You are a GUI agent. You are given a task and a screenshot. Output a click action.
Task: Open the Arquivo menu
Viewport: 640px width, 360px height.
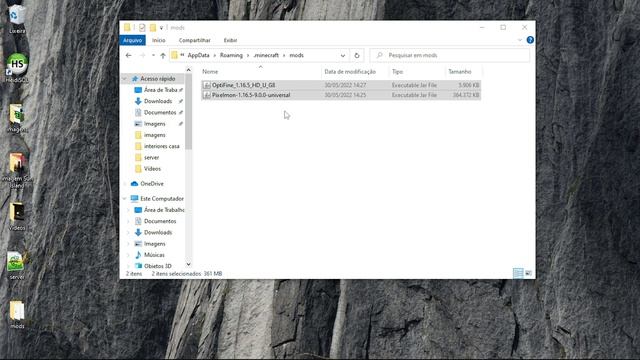point(133,40)
